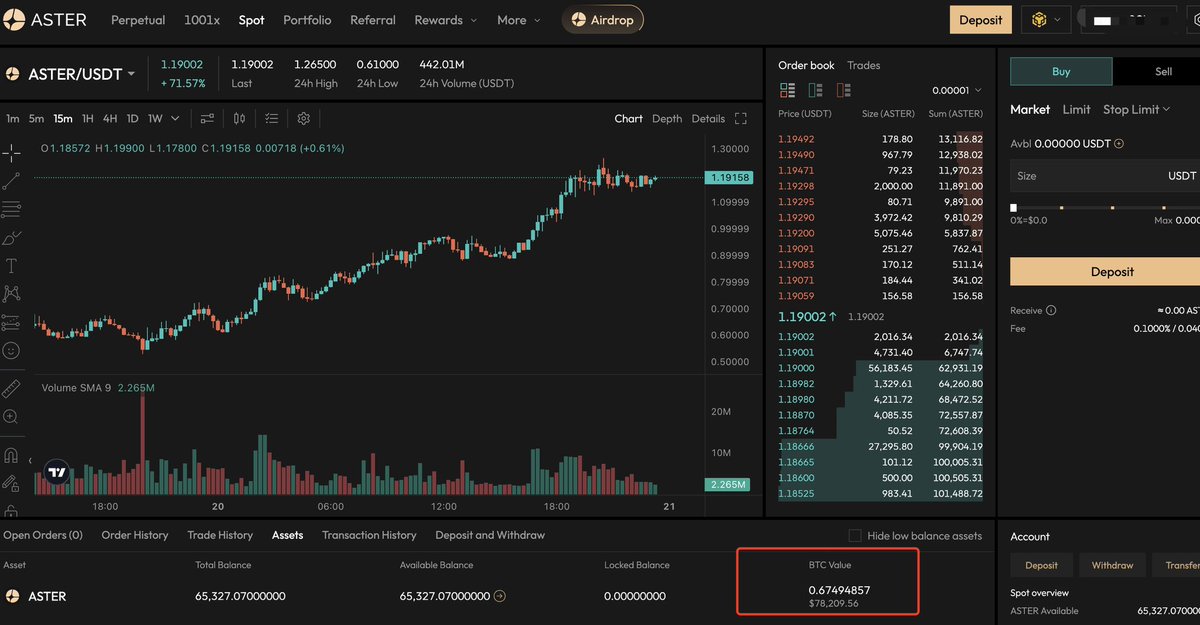Click the arrow icon beside Available Balance
This screenshot has width=1200, height=625.
[500, 596]
